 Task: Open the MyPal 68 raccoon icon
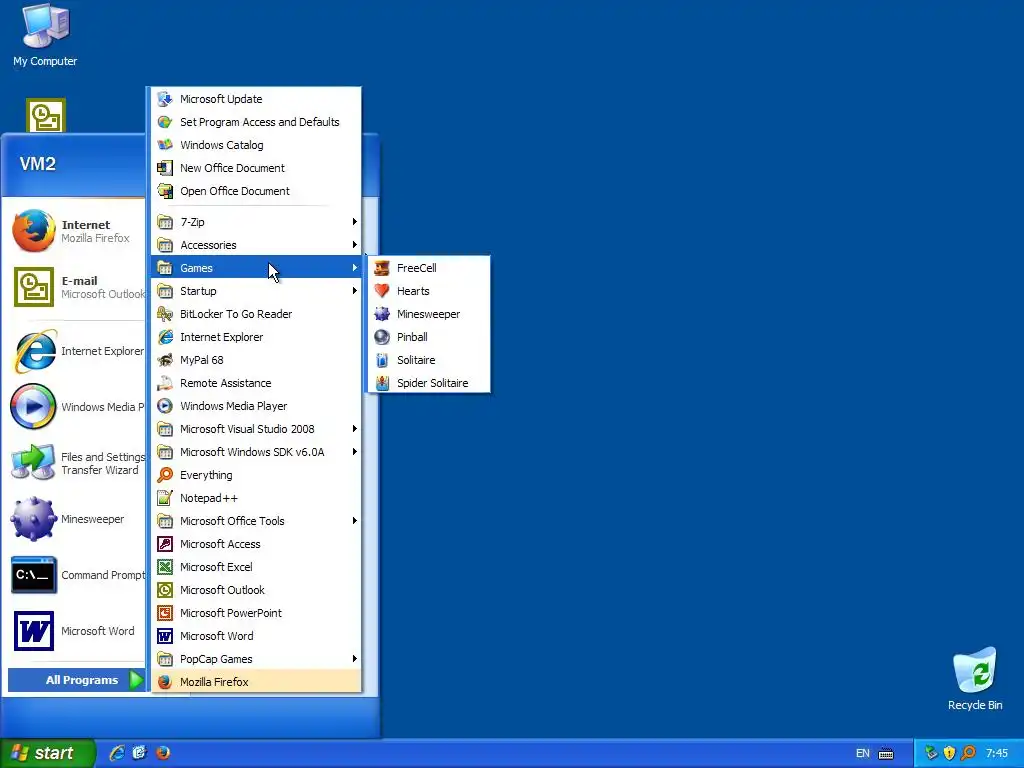click(x=165, y=360)
